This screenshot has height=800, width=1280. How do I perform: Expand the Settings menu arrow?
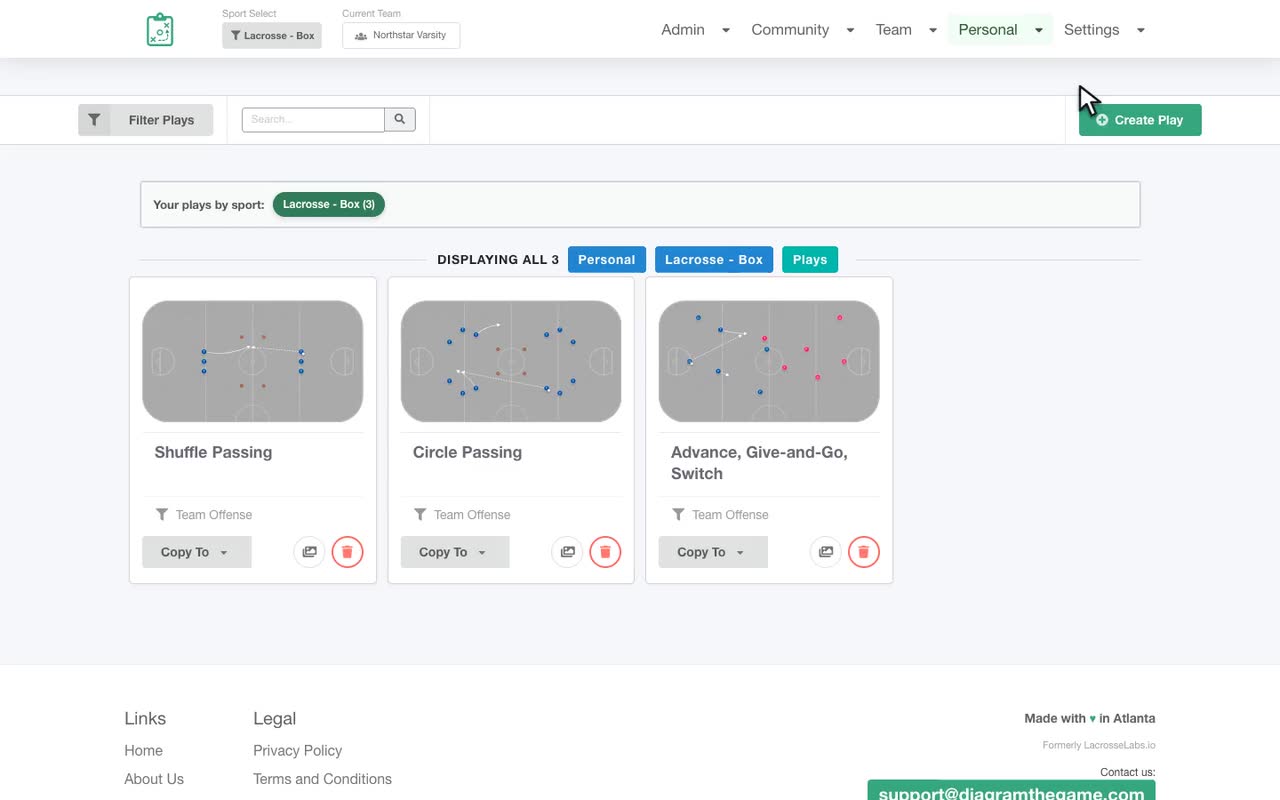tap(1141, 30)
